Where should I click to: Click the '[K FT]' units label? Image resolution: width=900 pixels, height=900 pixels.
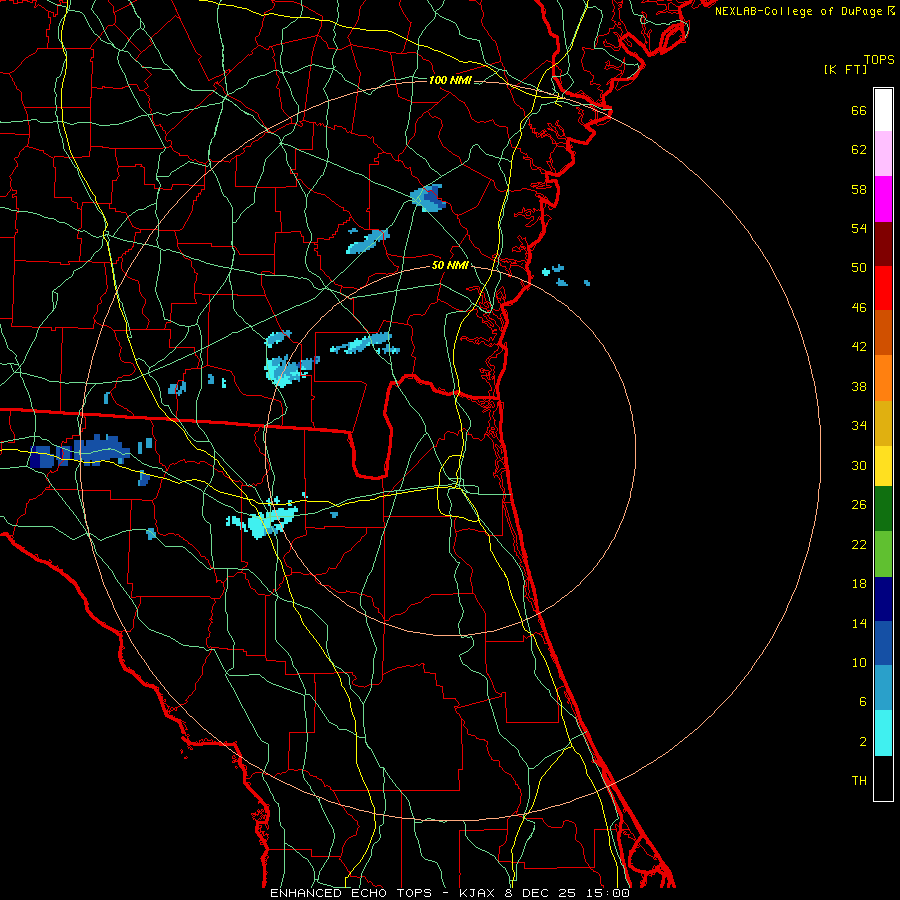(x=845, y=70)
